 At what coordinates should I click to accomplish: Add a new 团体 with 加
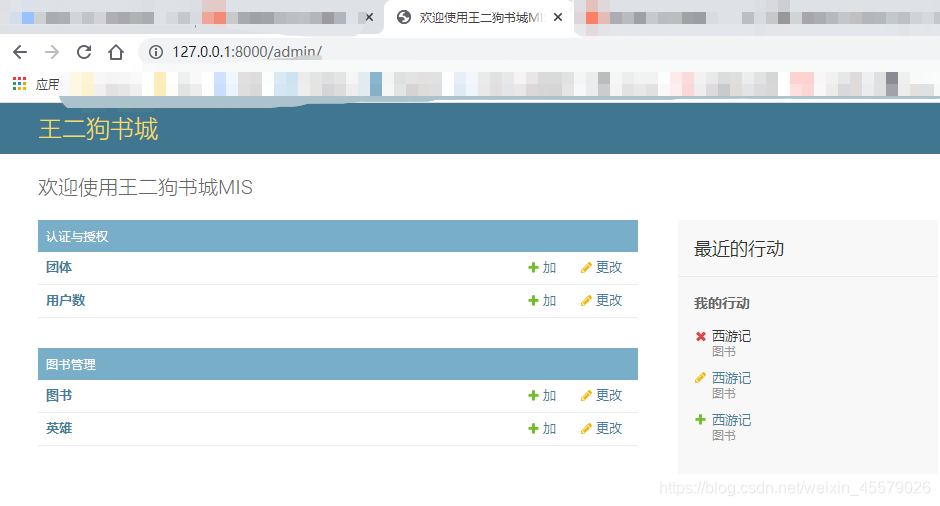pyautogui.click(x=542, y=267)
